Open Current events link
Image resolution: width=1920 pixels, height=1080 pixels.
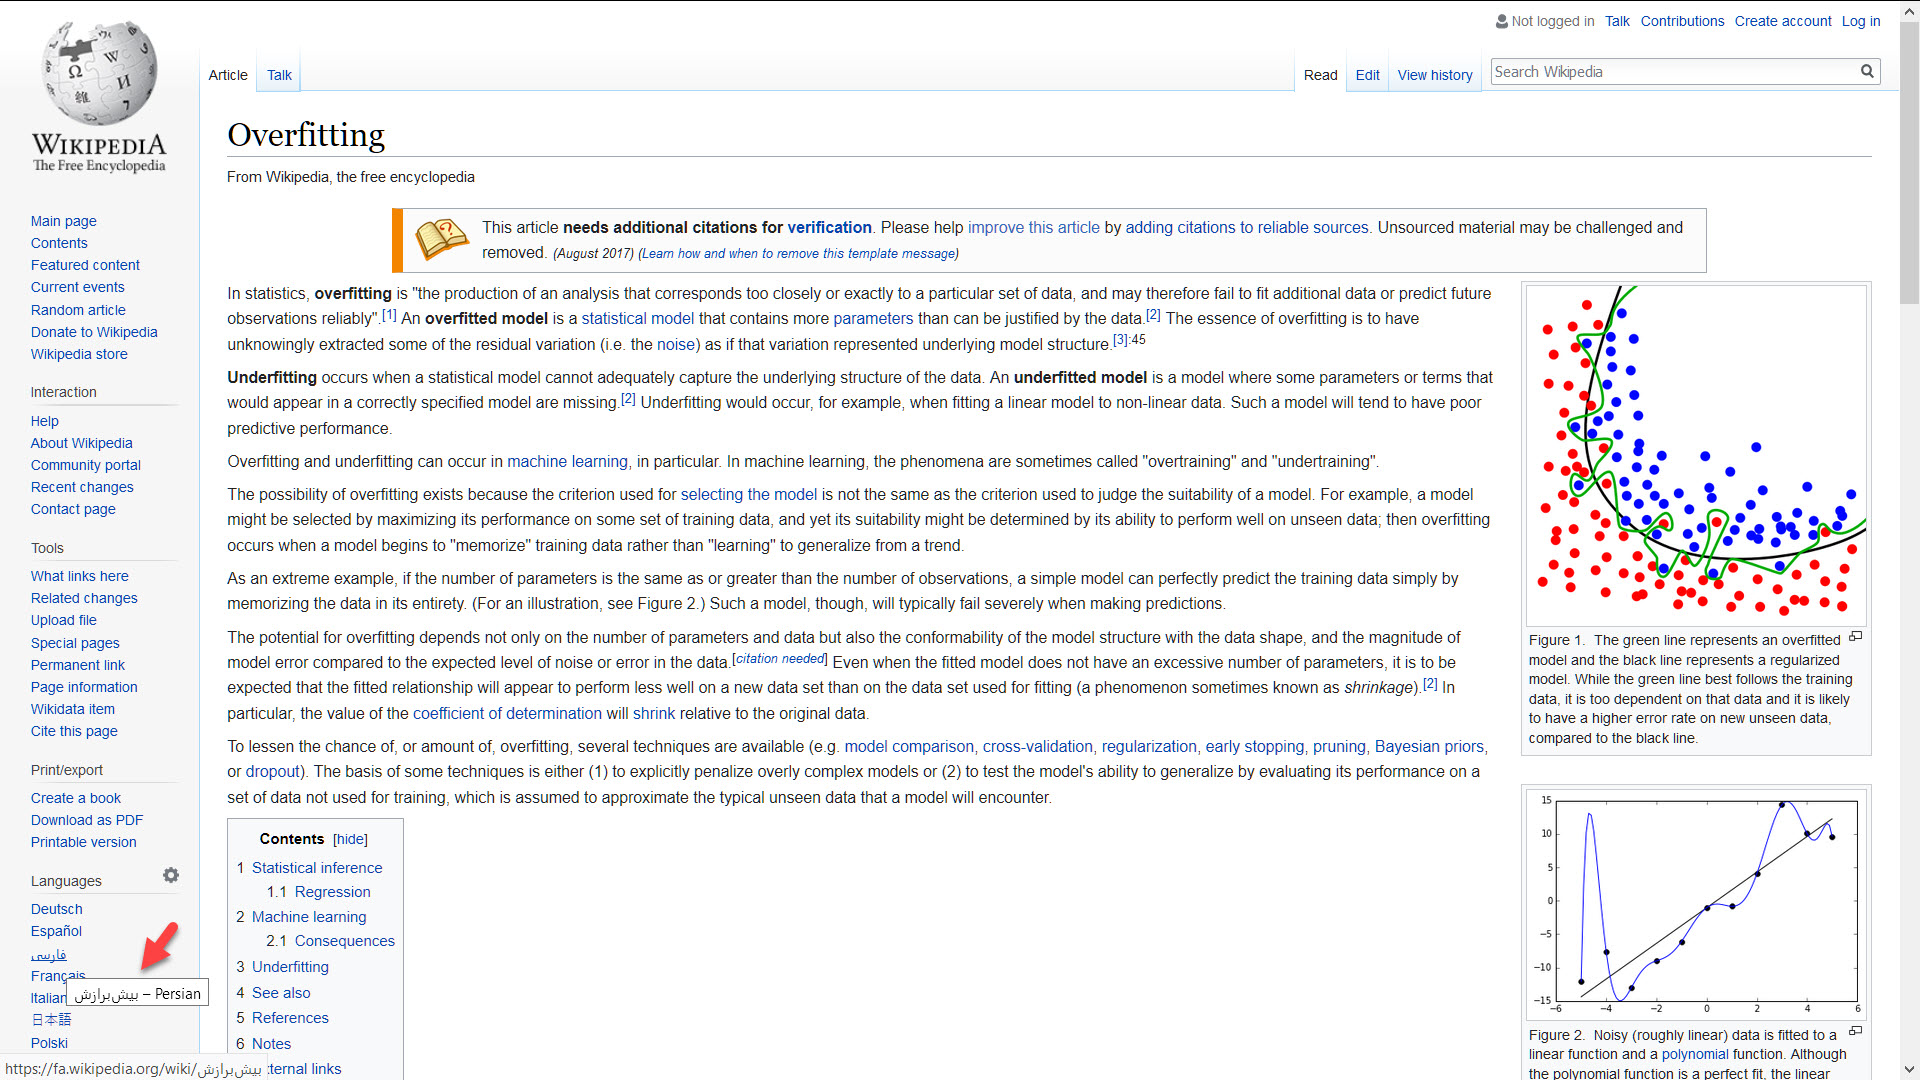point(77,287)
